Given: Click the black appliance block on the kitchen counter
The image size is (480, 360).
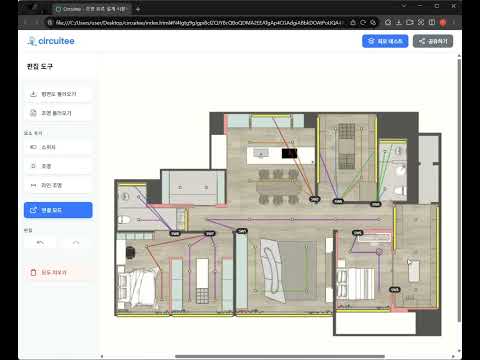Looking at the screenshot, I should [289, 153].
